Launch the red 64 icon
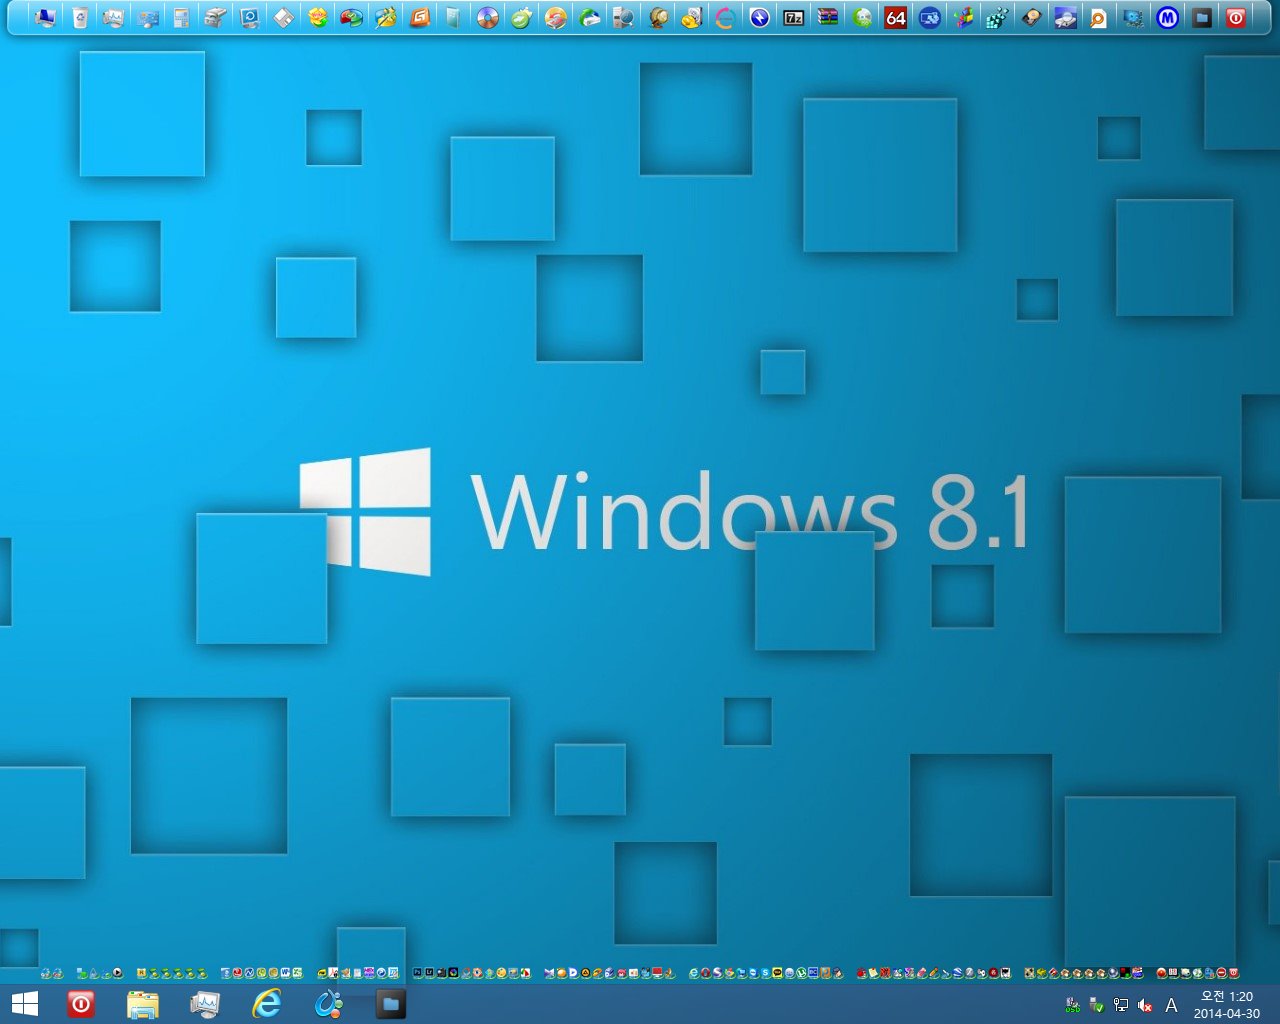Image resolution: width=1280 pixels, height=1024 pixels. (x=895, y=18)
